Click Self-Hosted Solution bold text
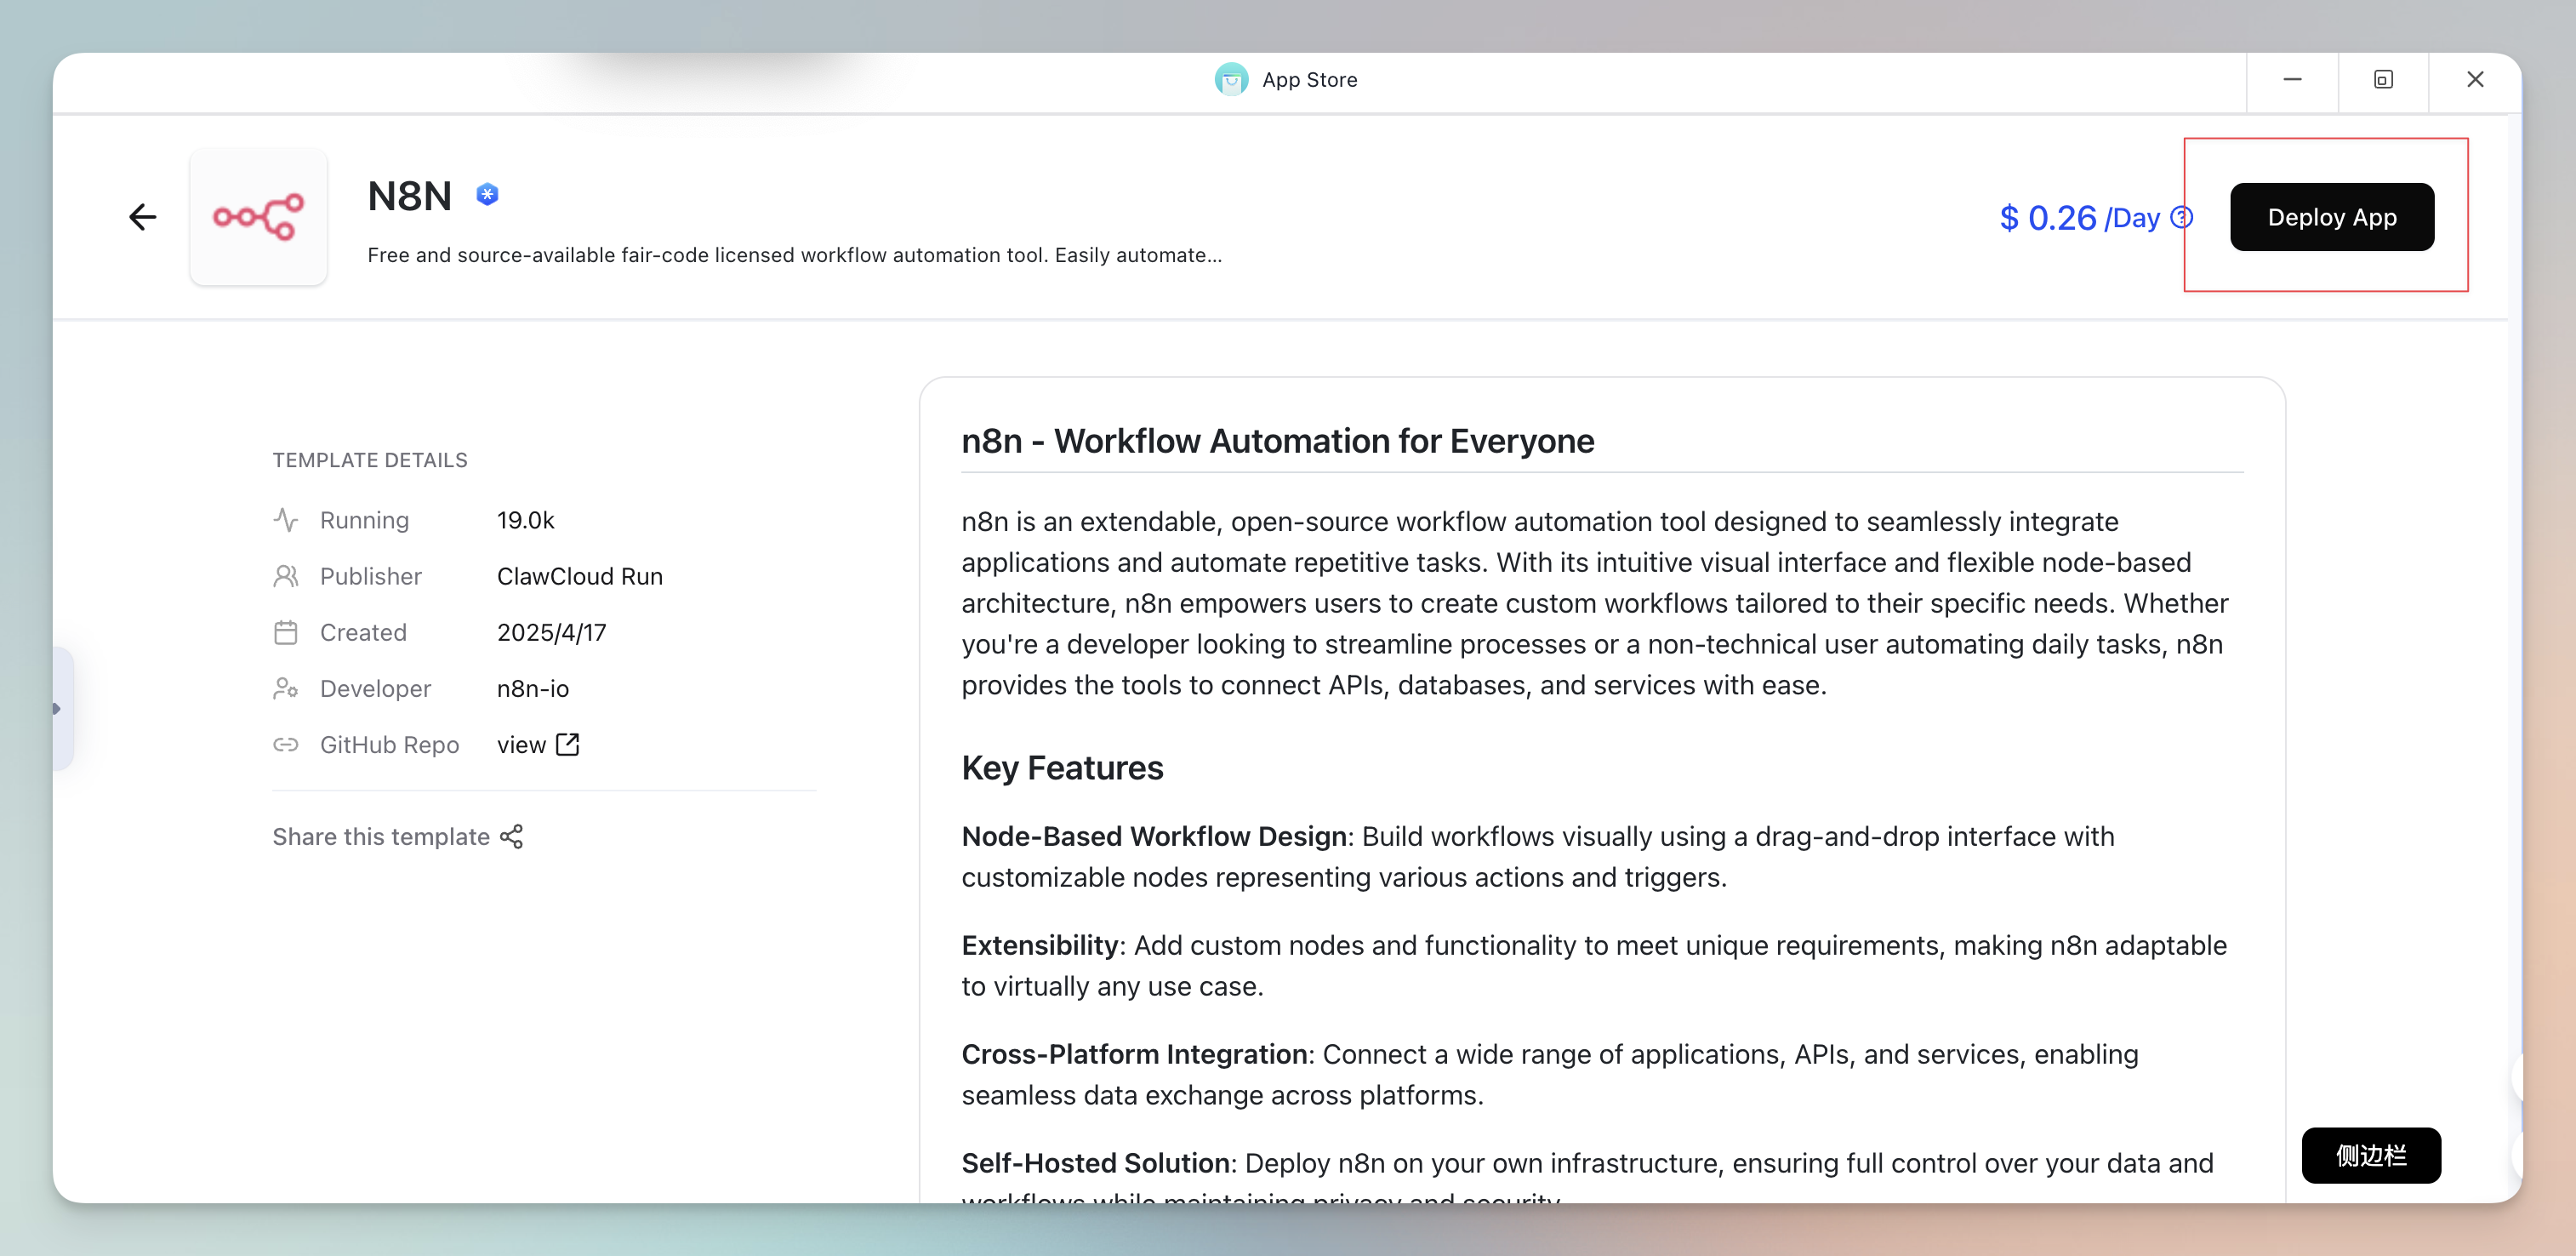Viewport: 2576px width, 1256px height. click(x=1096, y=1164)
